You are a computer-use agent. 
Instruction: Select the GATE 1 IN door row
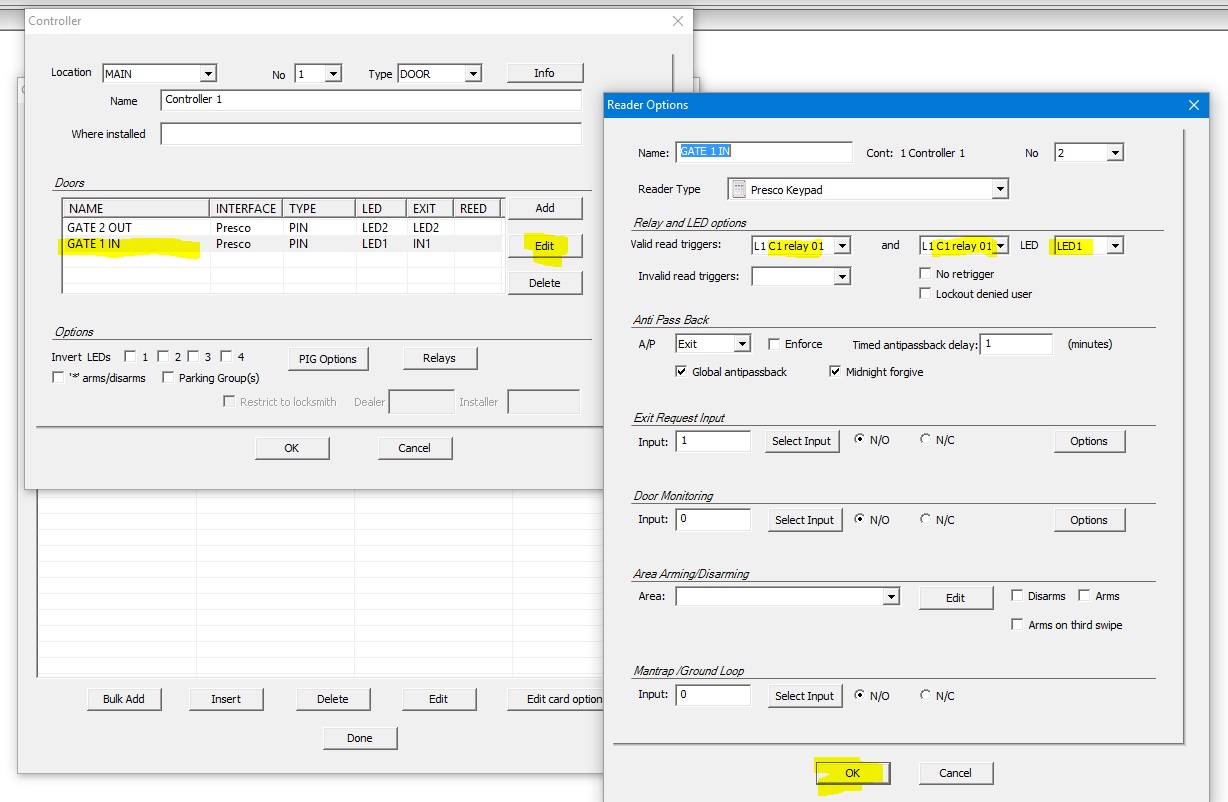[x=282, y=244]
